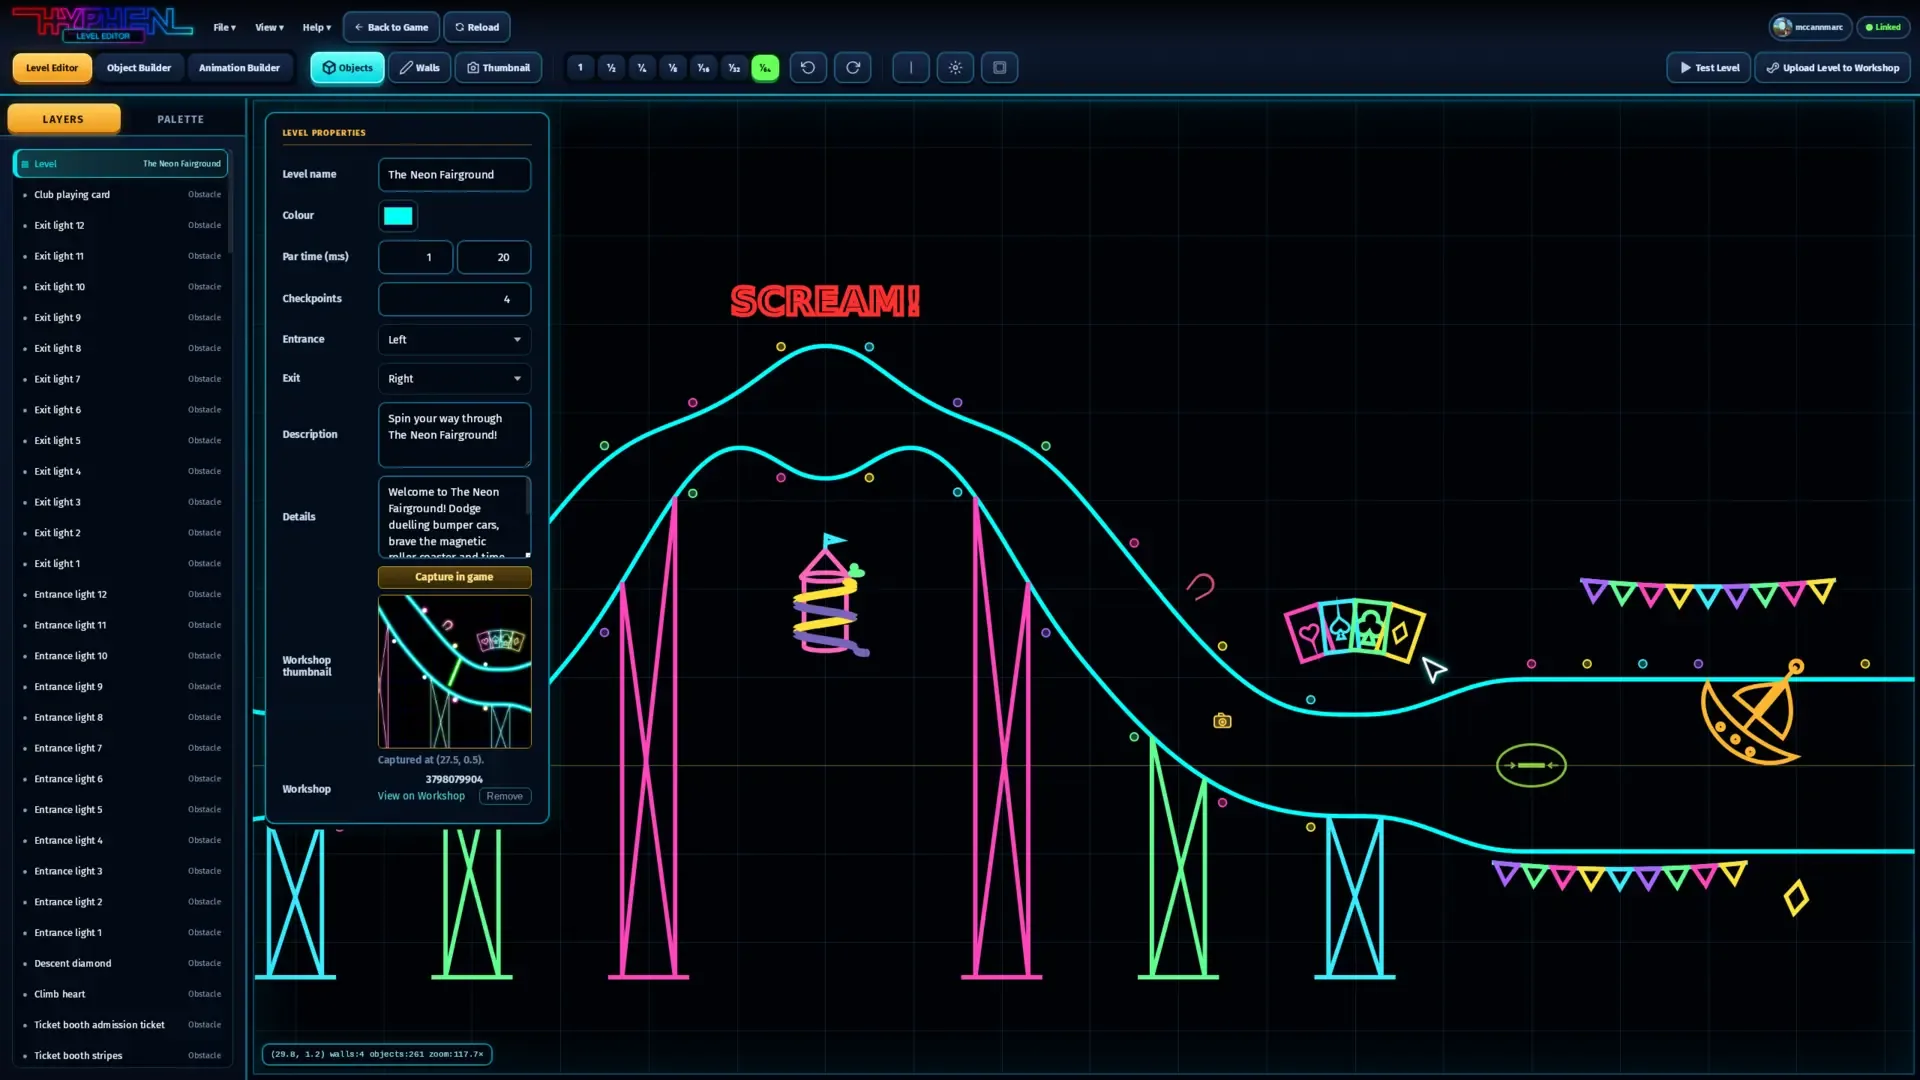Open the Entrance dropdown set to Left
This screenshot has width=1920, height=1080.
tap(454, 340)
